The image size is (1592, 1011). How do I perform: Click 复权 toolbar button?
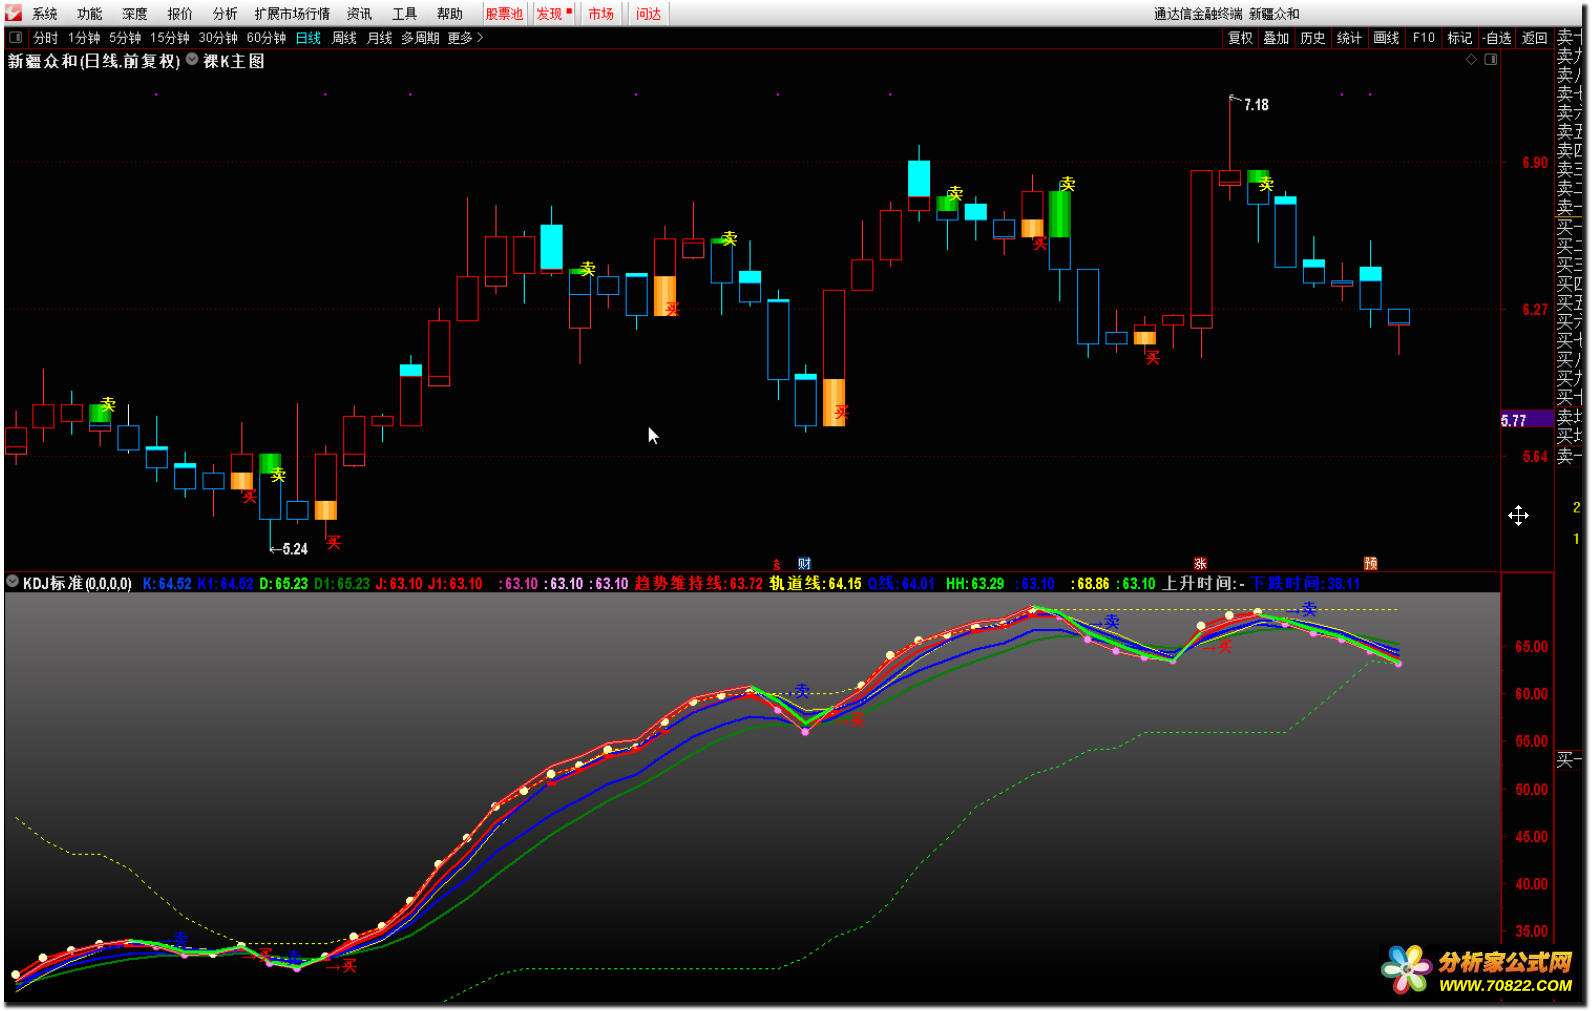point(1241,38)
